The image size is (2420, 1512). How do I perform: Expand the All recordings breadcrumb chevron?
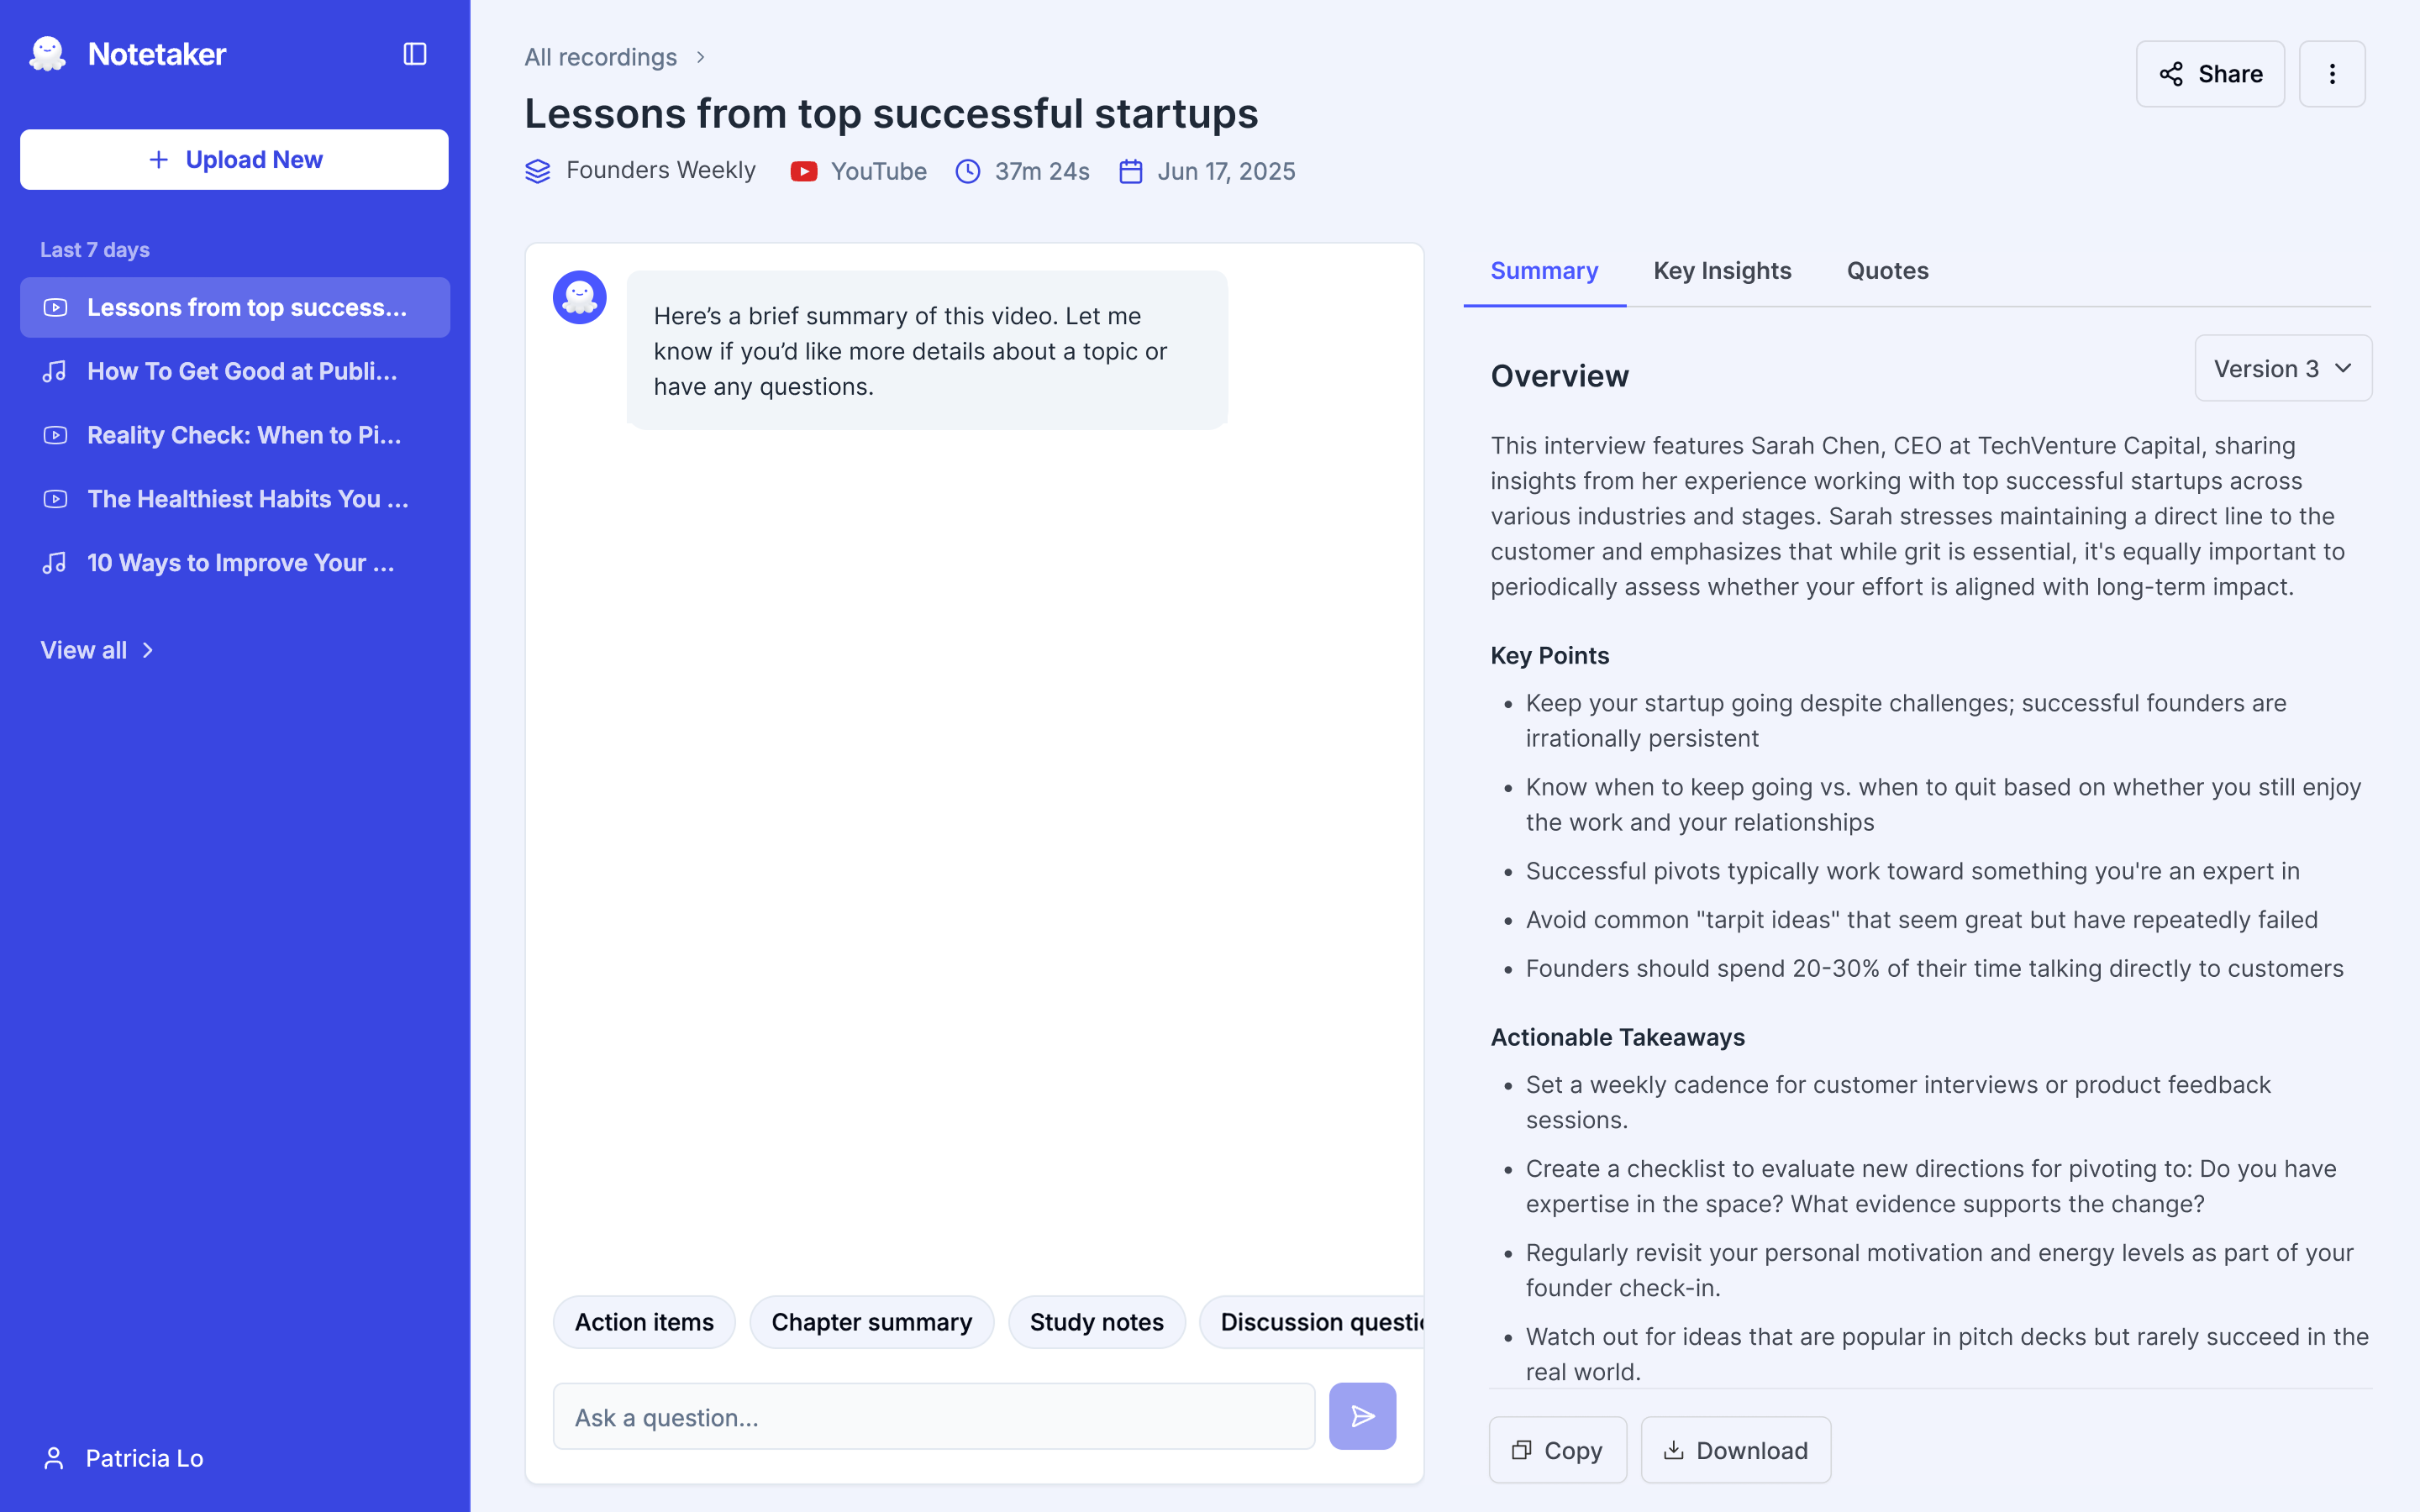pos(699,57)
